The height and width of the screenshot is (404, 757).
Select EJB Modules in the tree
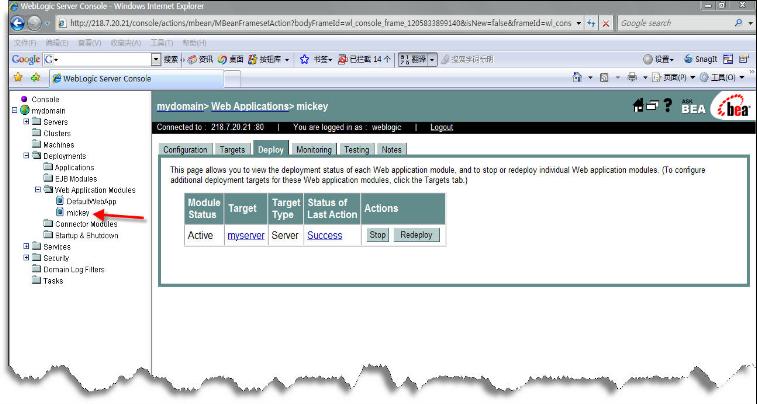pos(76,179)
